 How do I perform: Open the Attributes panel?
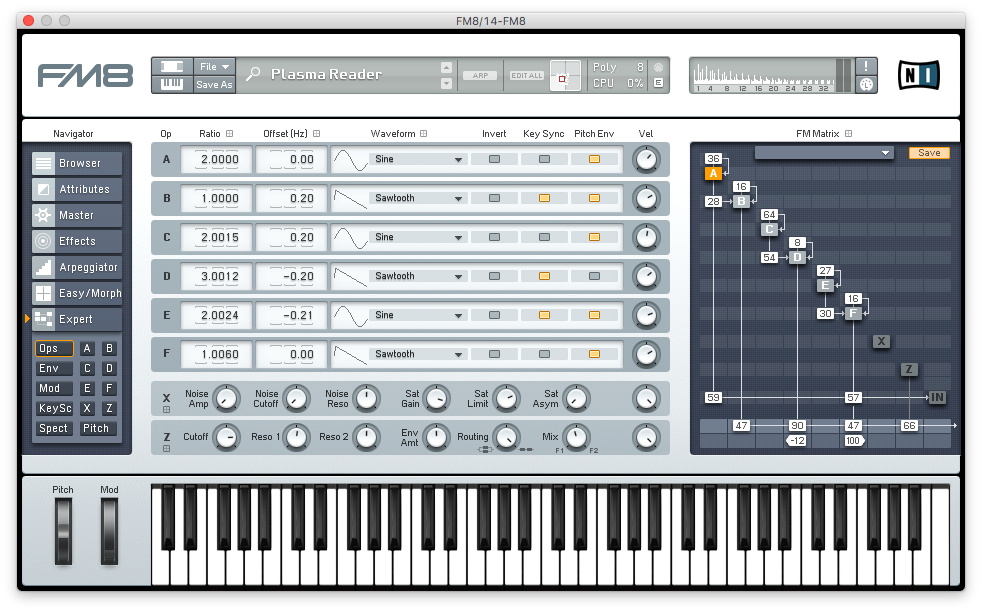pyautogui.click(x=76, y=189)
